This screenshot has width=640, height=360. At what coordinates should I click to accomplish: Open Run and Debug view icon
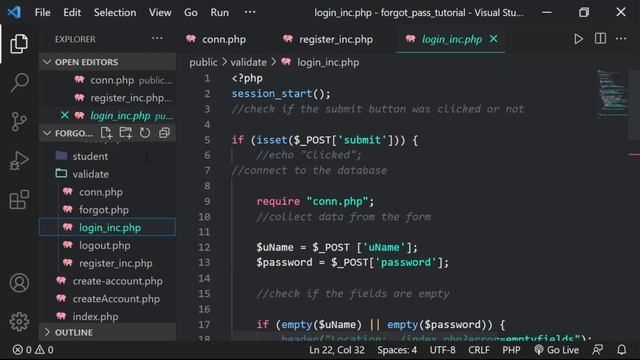(x=19, y=161)
